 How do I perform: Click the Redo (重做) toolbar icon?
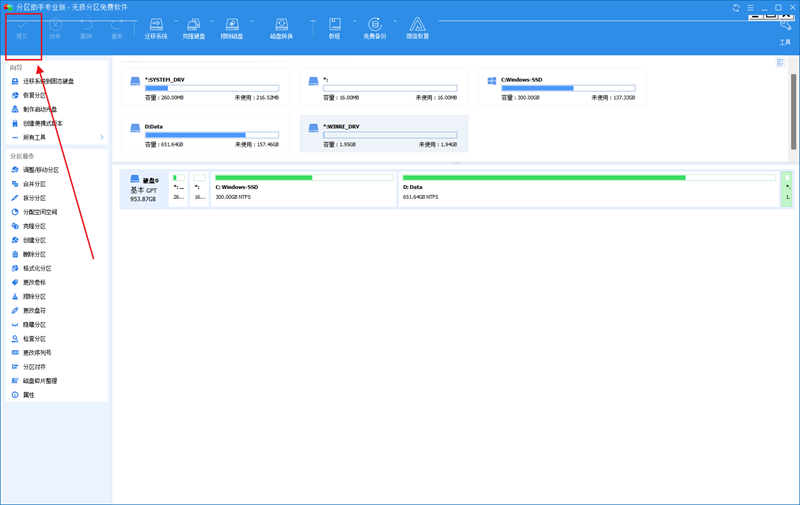(x=117, y=29)
